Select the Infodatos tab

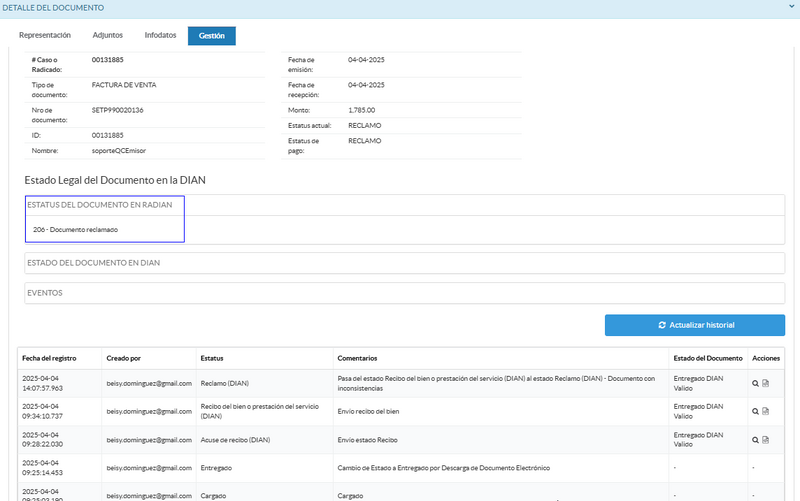point(160,35)
